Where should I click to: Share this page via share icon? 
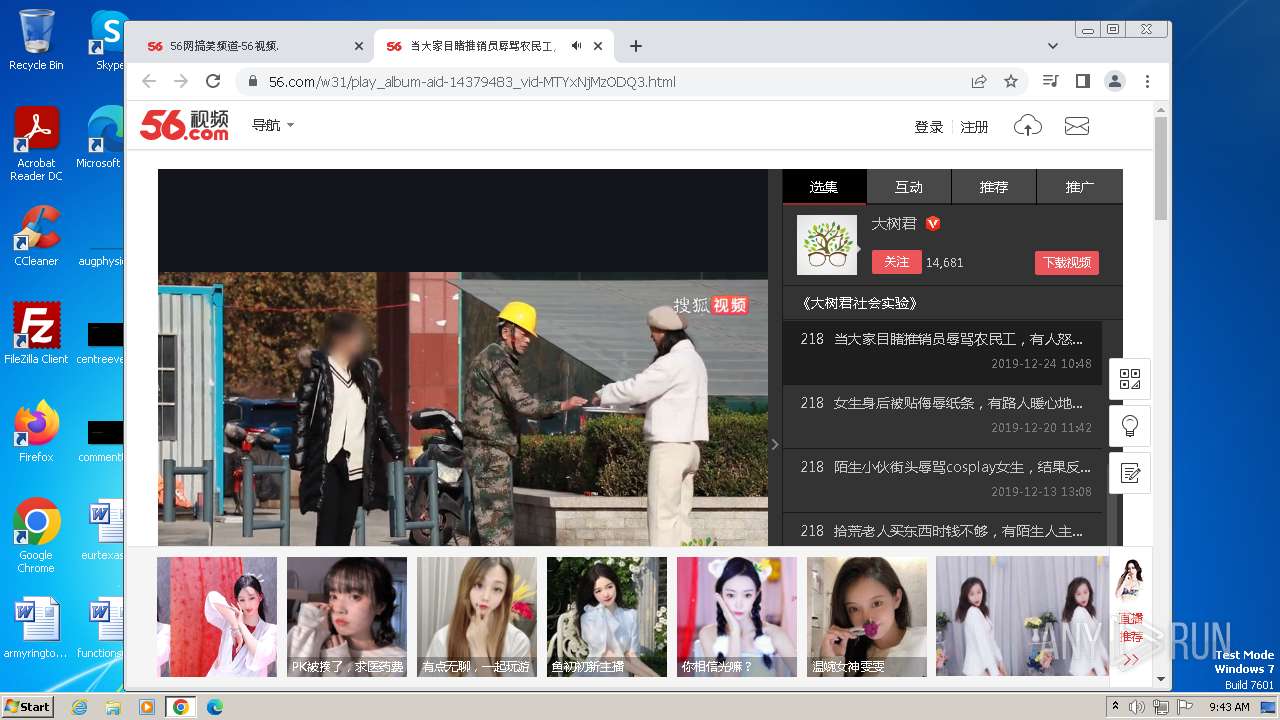click(979, 81)
